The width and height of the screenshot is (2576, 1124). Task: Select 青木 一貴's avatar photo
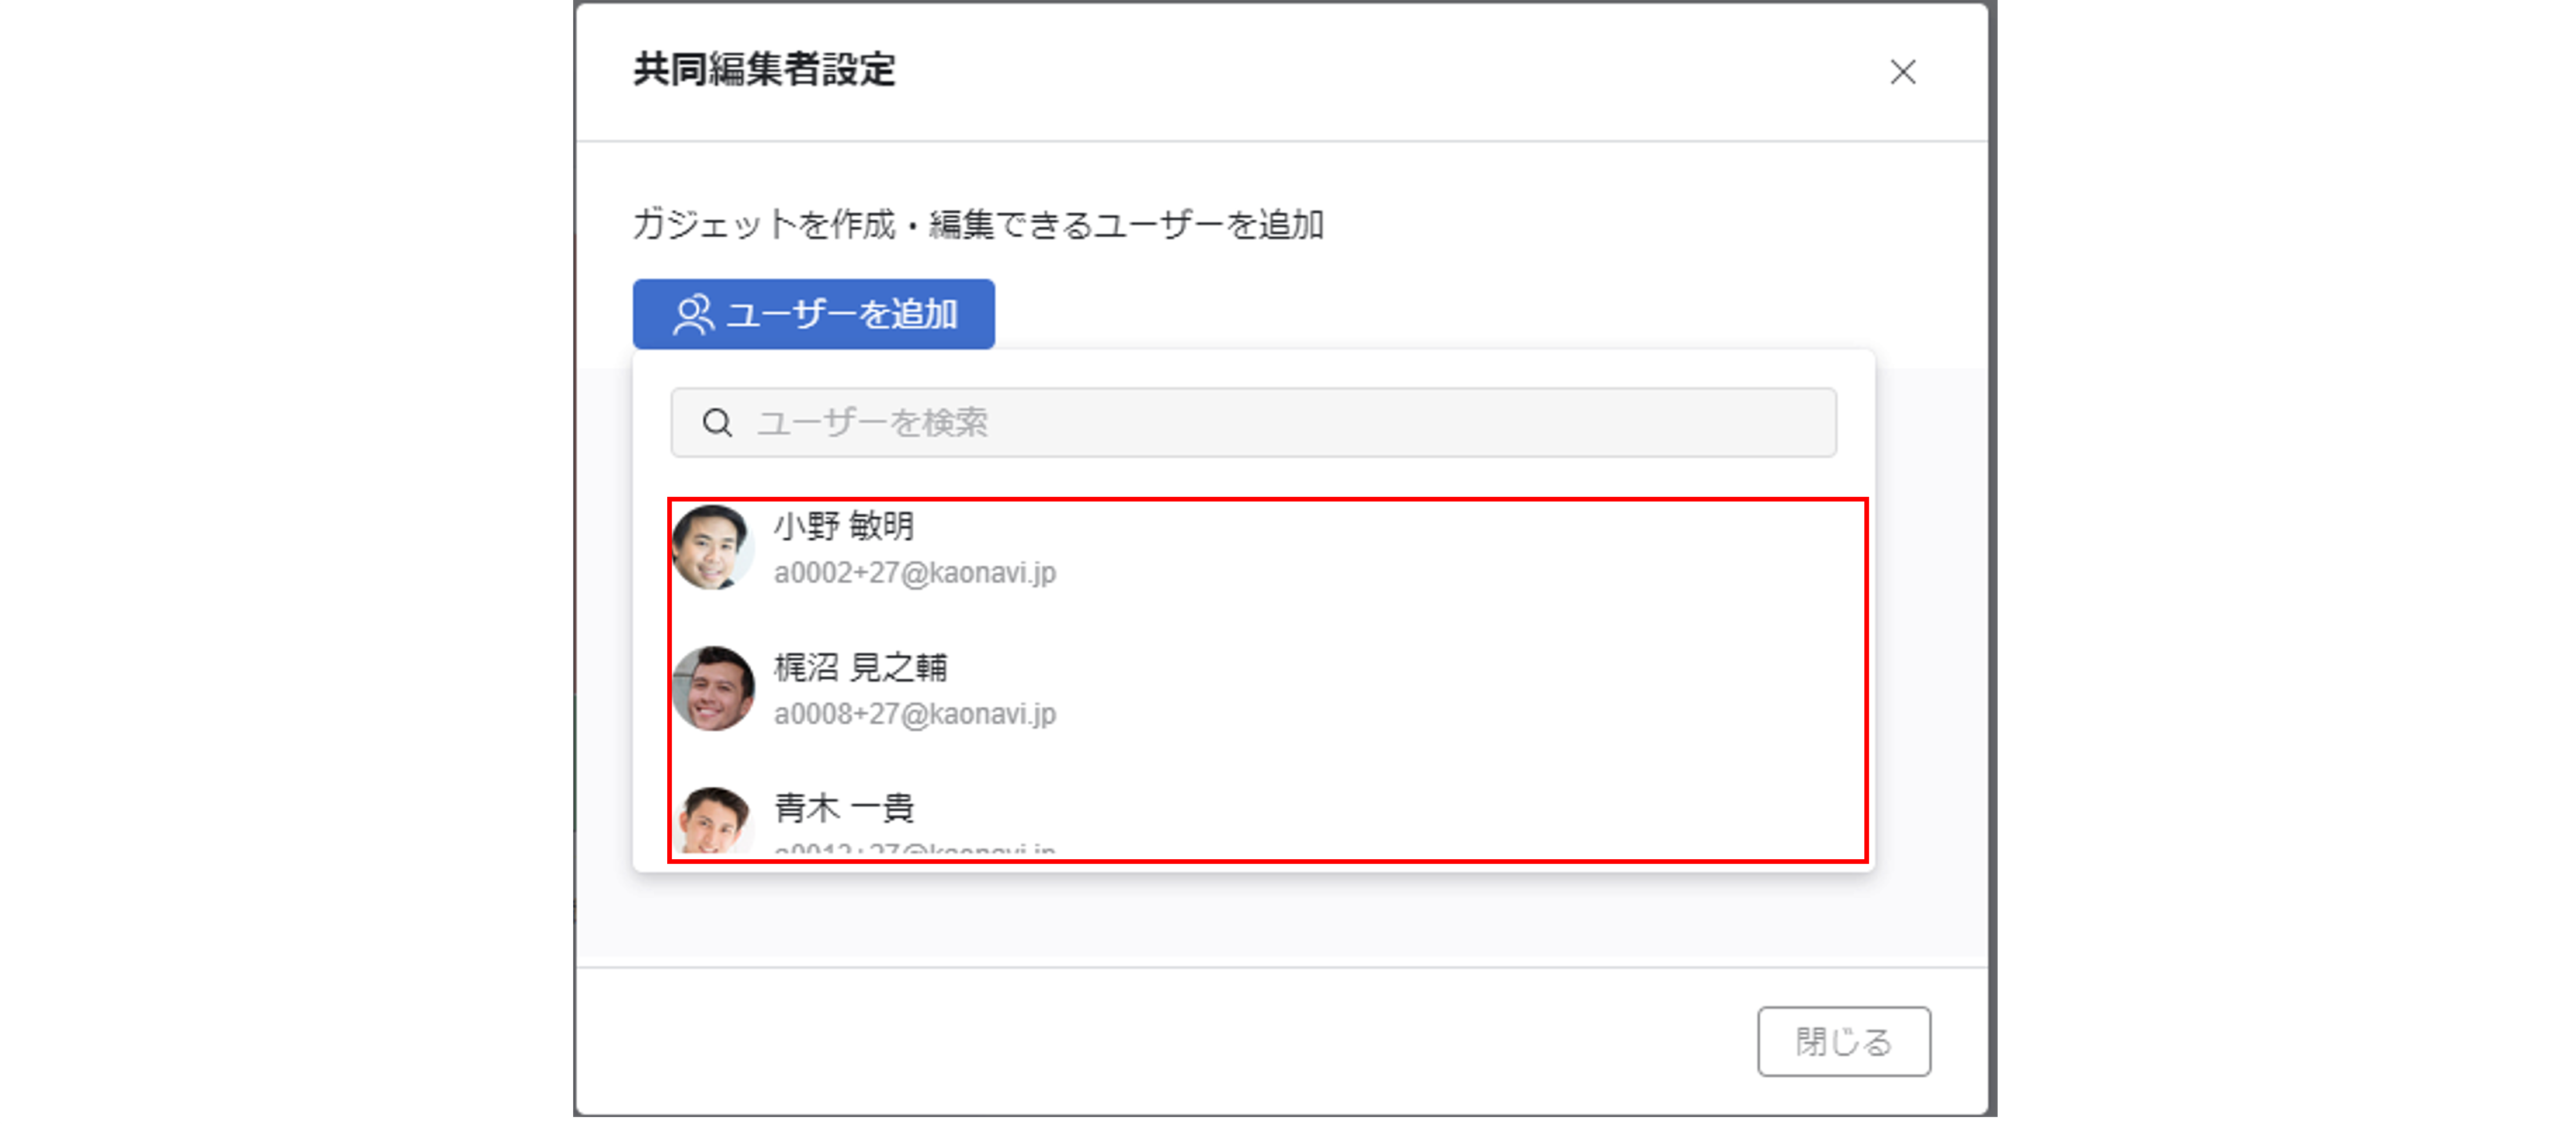tap(712, 821)
